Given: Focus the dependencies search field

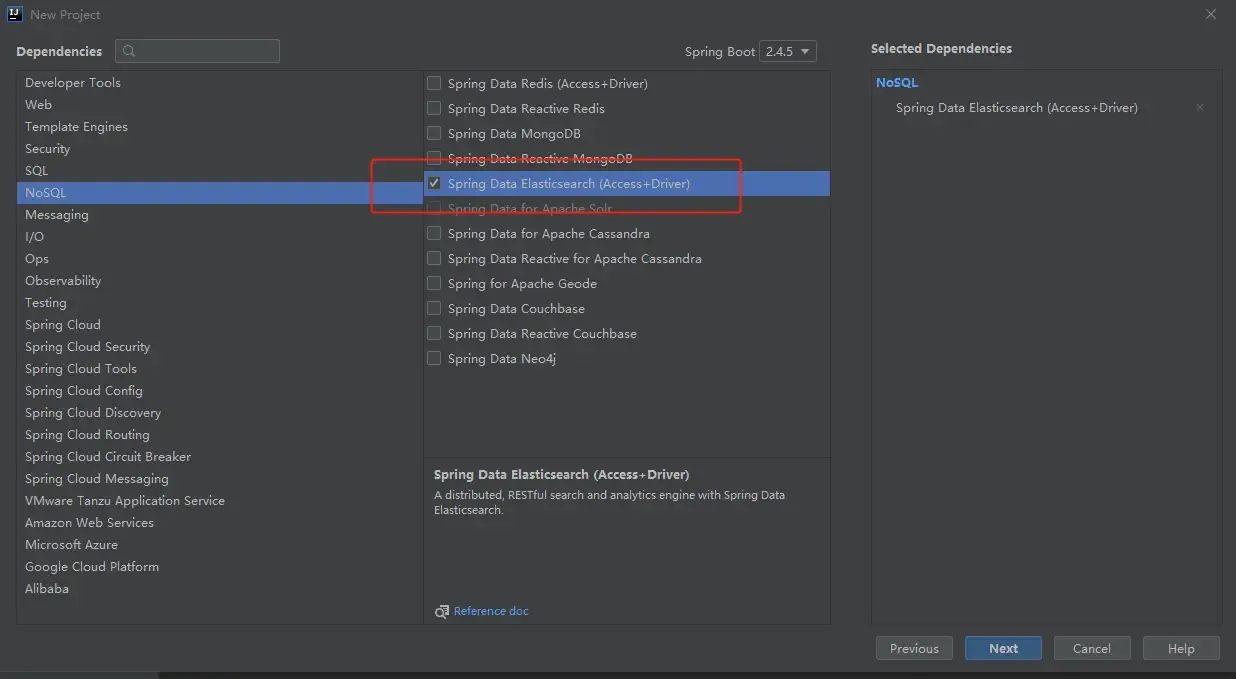Looking at the screenshot, I should click(207, 51).
